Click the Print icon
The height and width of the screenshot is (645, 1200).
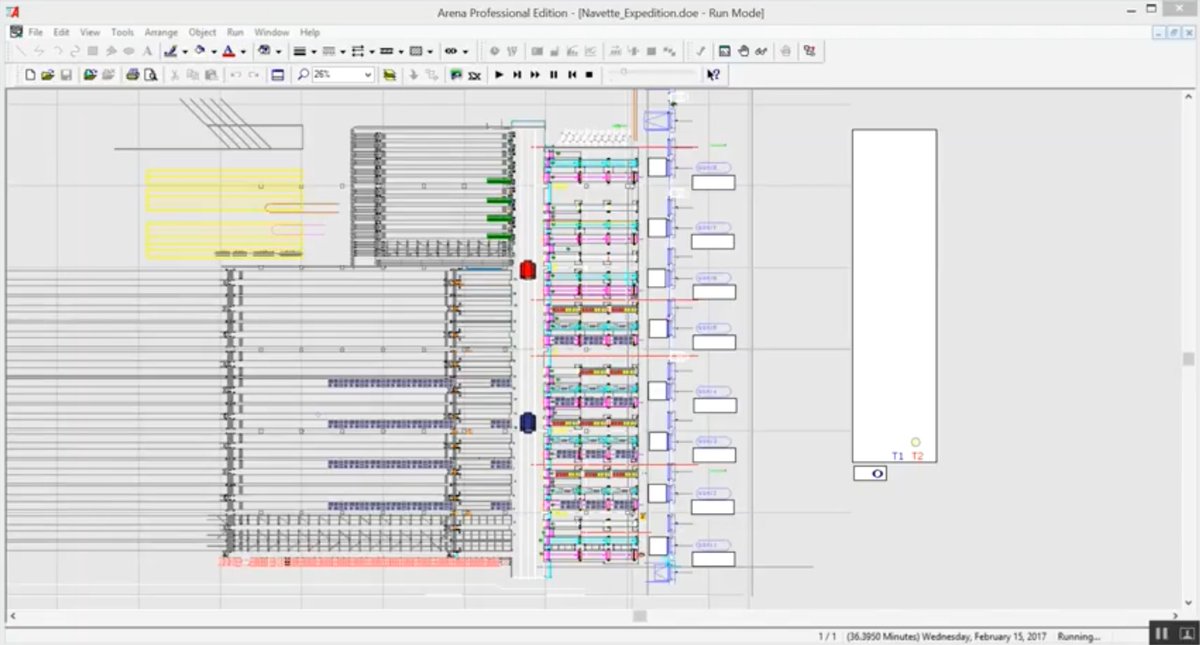pyautogui.click(x=132, y=74)
